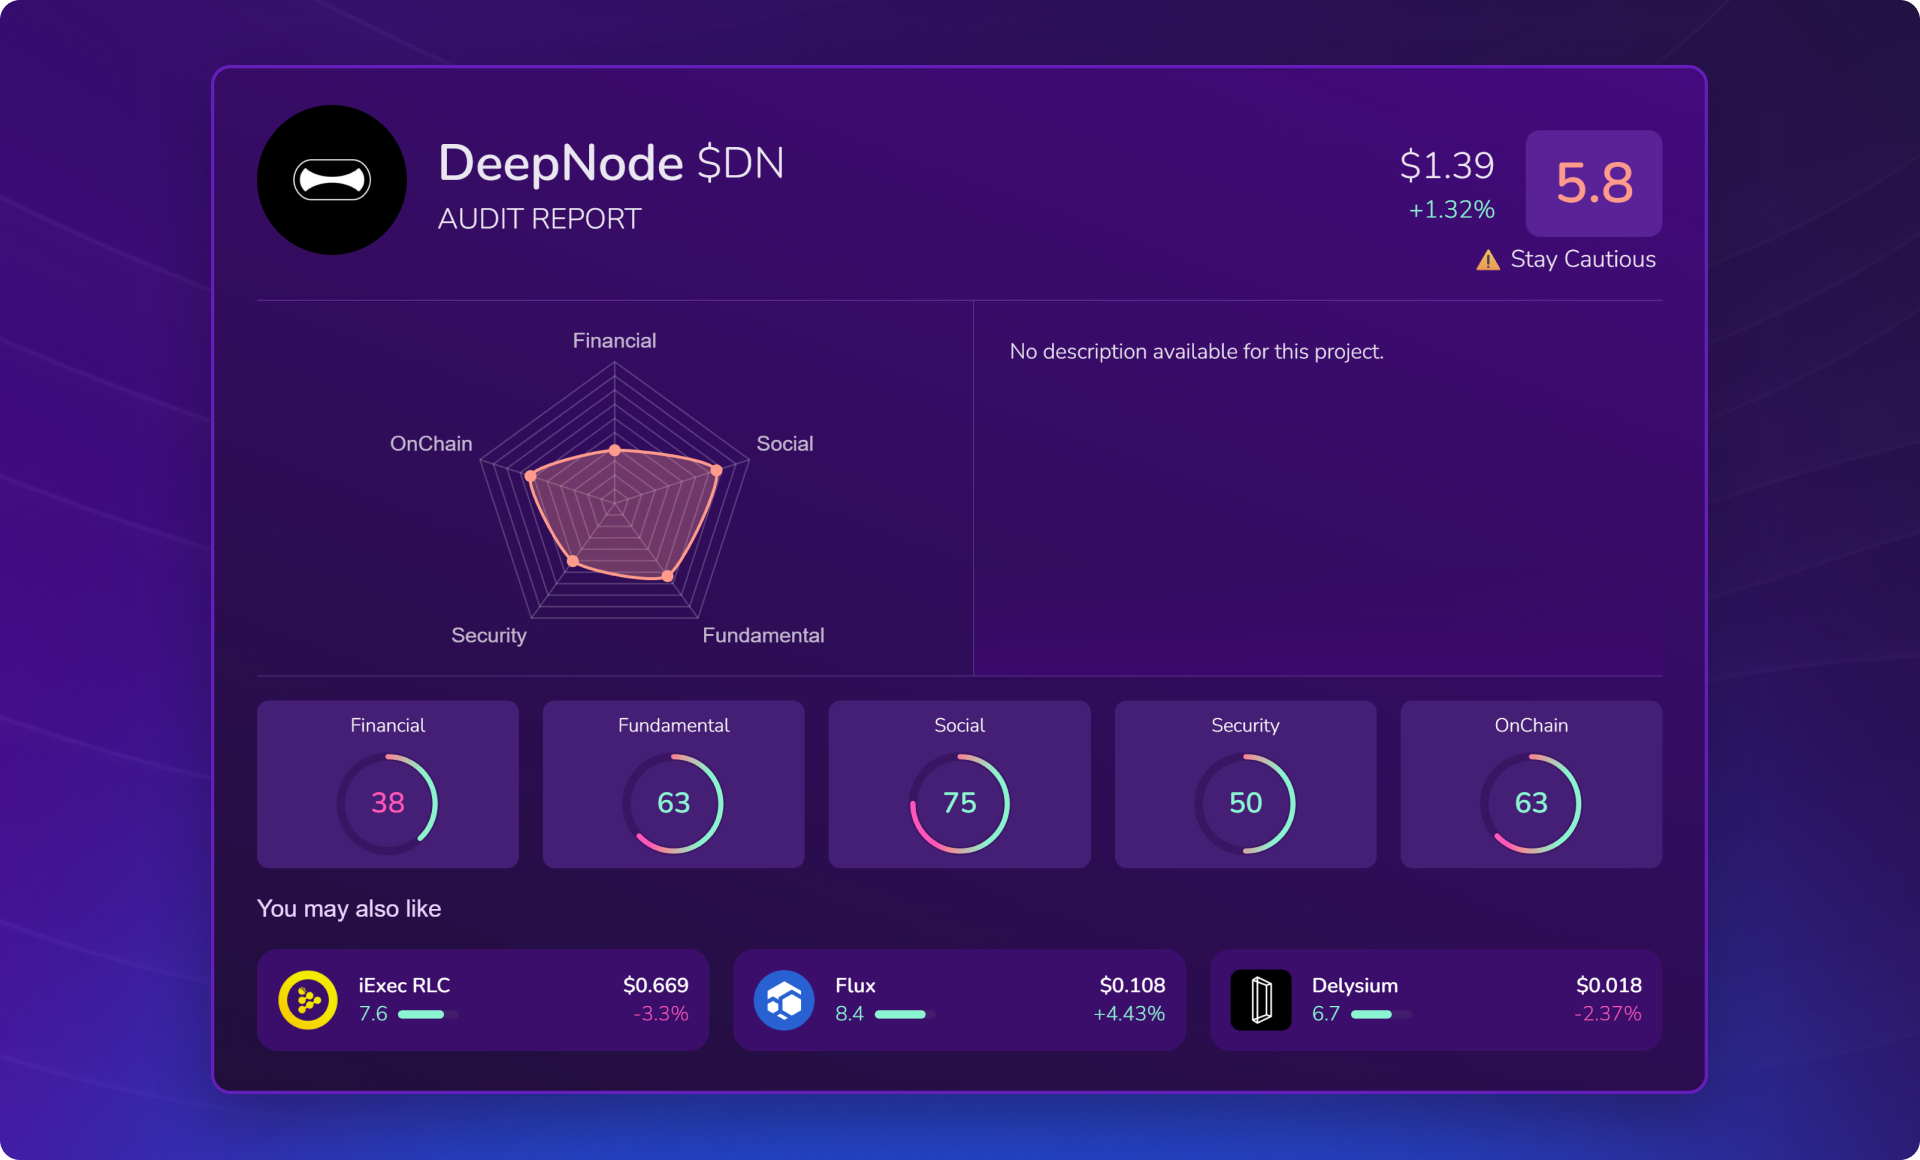Image resolution: width=1920 pixels, height=1160 pixels.
Task: Open the OnChain score card
Action: point(1531,783)
